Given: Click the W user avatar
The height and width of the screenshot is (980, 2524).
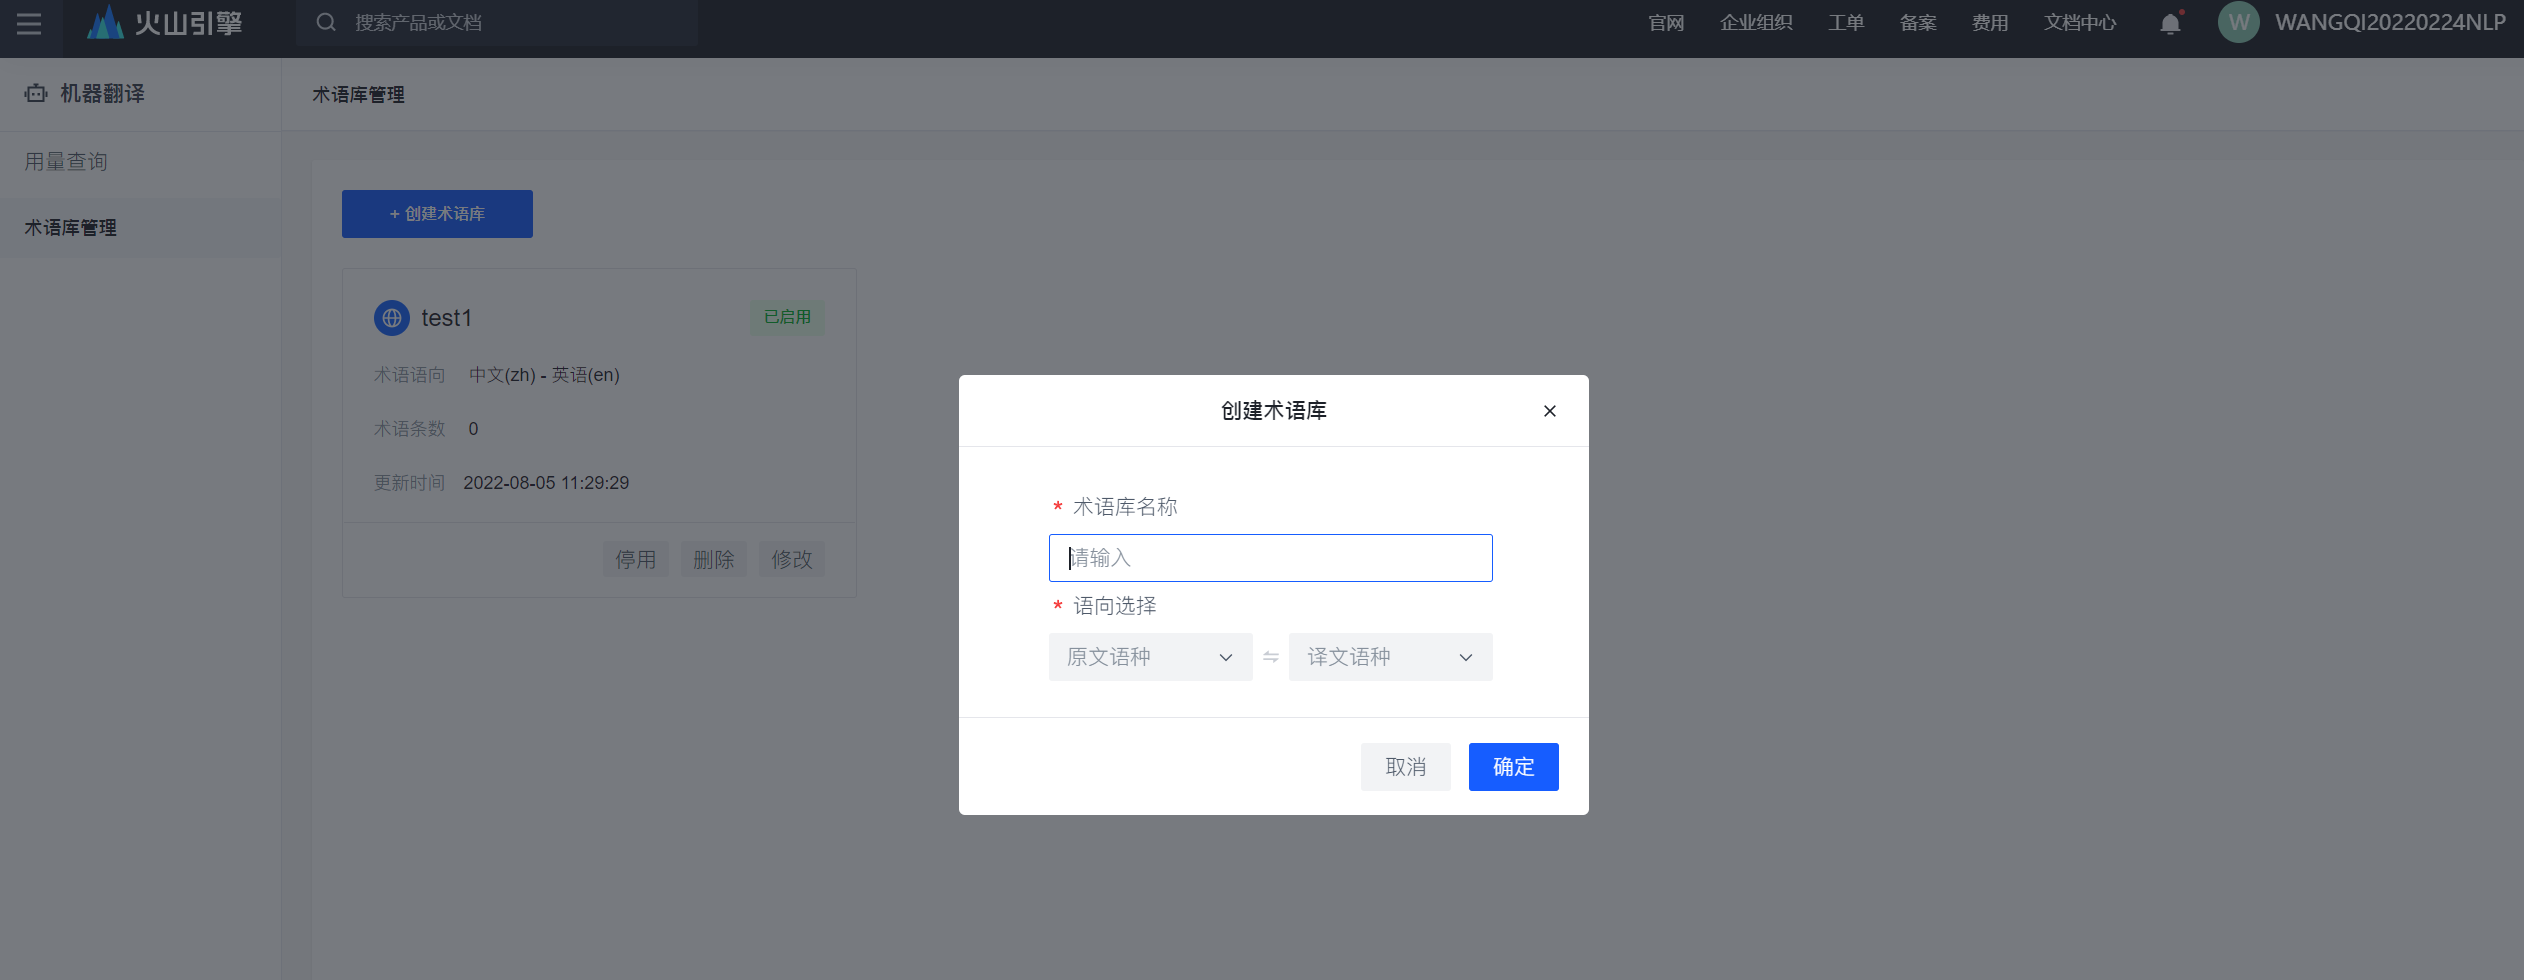Looking at the screenshot, I should [x=2238, y=22].
